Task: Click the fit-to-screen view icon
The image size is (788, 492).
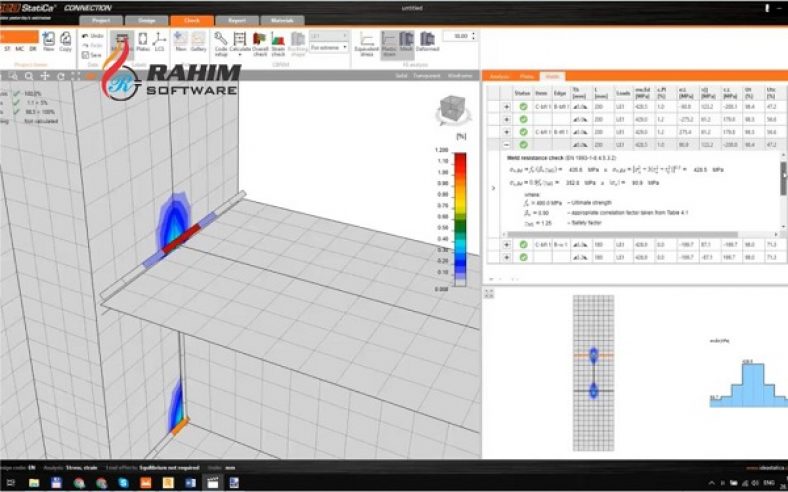Action: click(76, 76)
